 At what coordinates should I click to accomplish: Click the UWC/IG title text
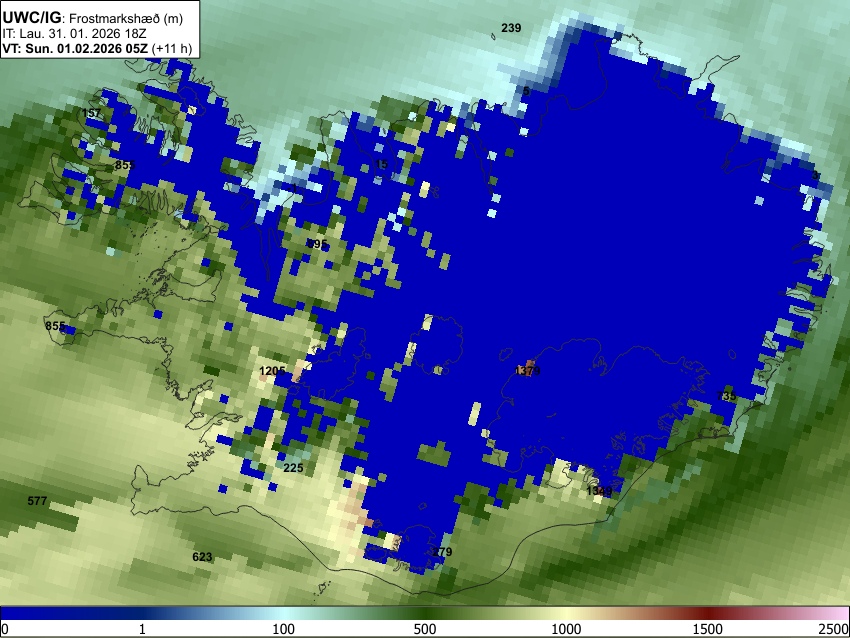tap(31, 18)
